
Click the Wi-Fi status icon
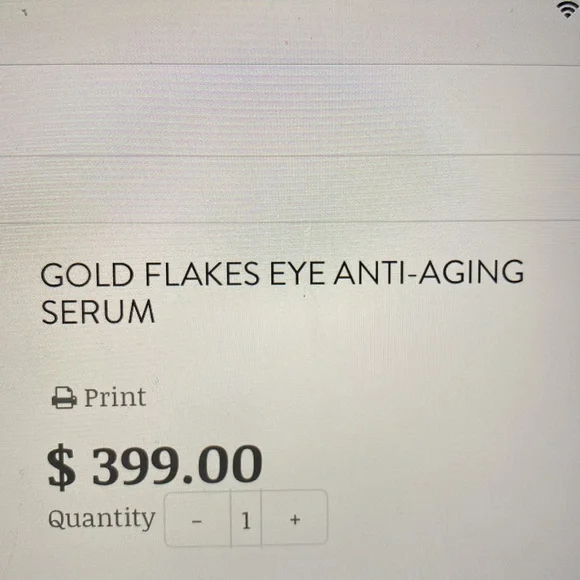(568, 10)
